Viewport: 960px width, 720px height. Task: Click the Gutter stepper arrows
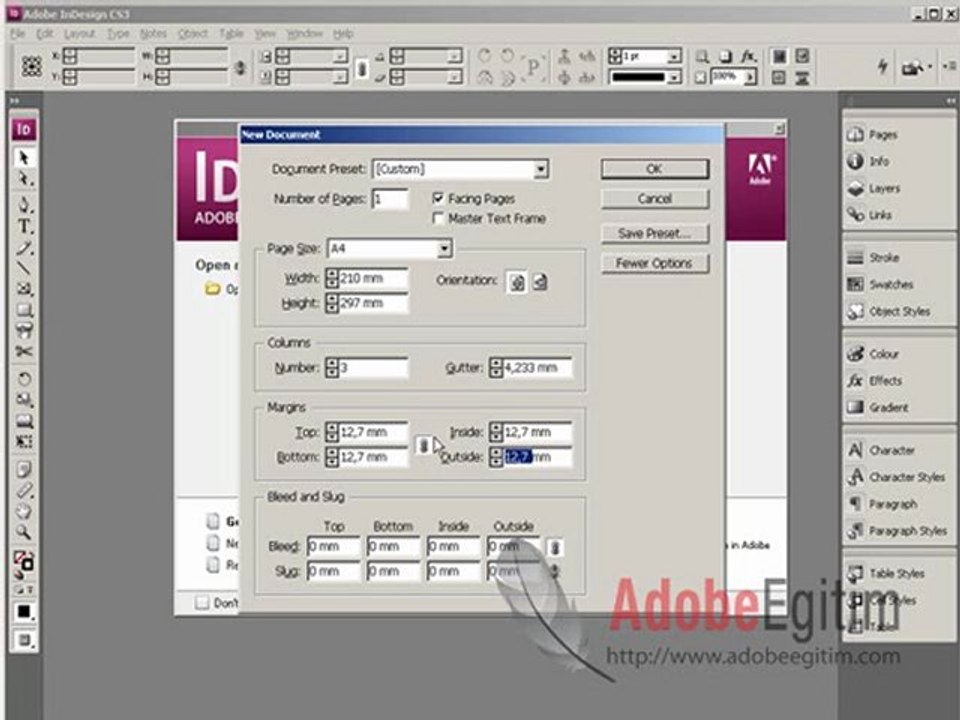pyautogui.click(x=496, y=367)
